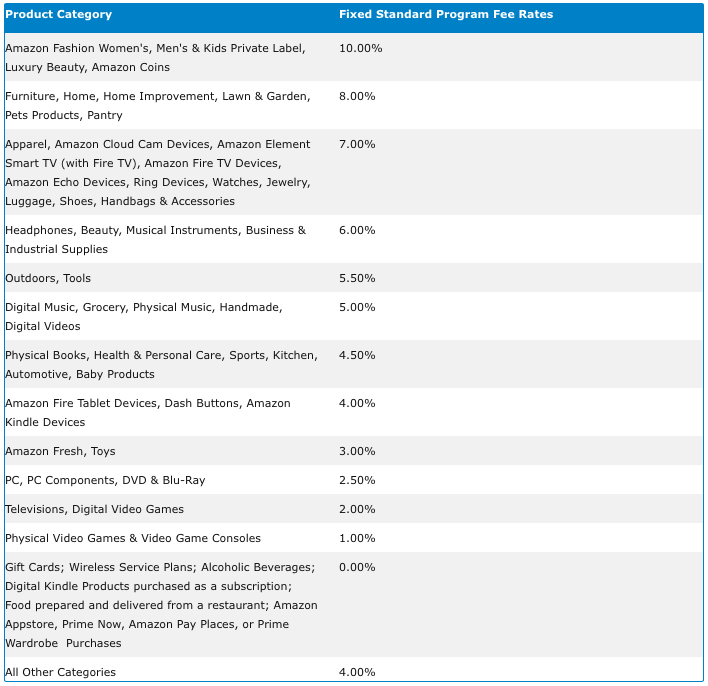Screen dimensions: 708x686
Task: Click the 5.50% fee rate
Action: [x=357, y=278]
